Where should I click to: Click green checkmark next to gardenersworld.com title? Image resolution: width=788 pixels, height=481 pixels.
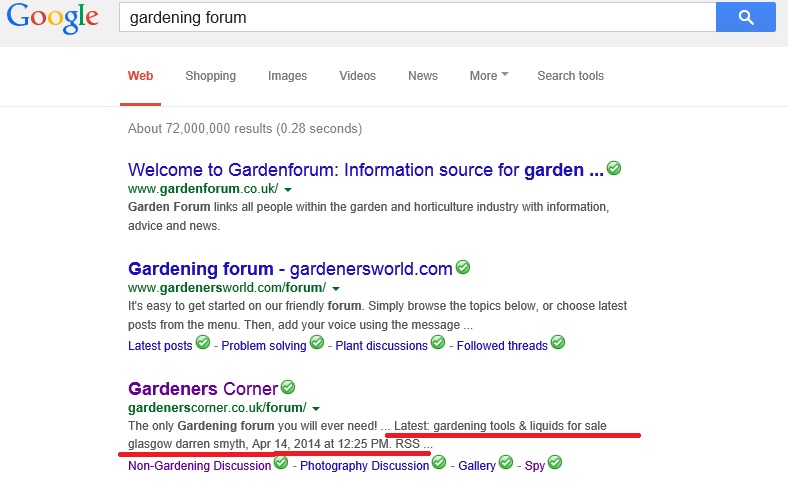click(463, 267)
